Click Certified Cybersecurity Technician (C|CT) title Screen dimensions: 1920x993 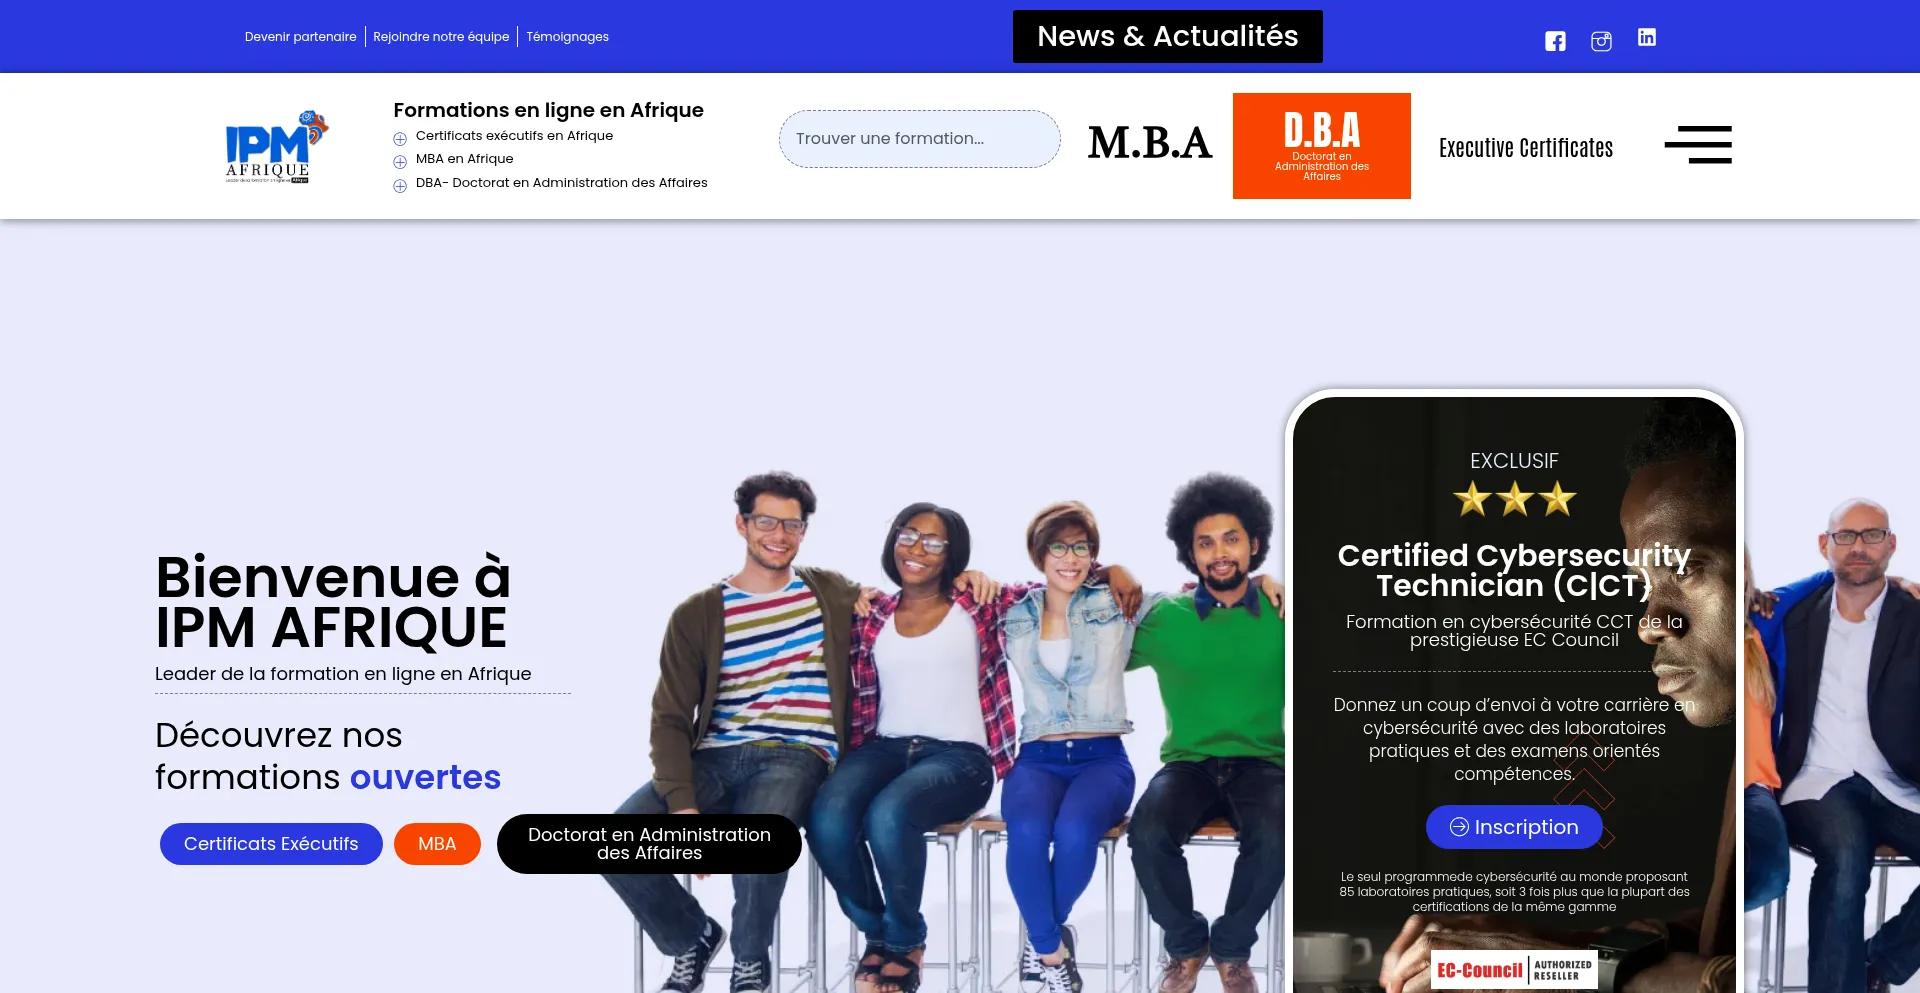(1514, 570)
